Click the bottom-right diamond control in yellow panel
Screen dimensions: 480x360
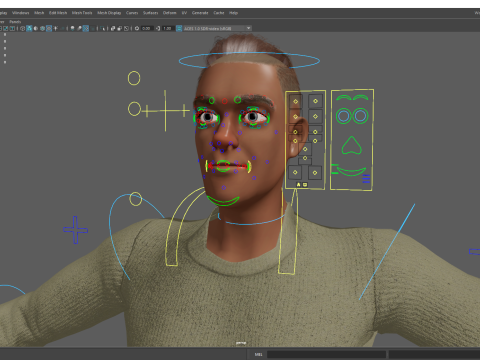click(x=315, y=173)
